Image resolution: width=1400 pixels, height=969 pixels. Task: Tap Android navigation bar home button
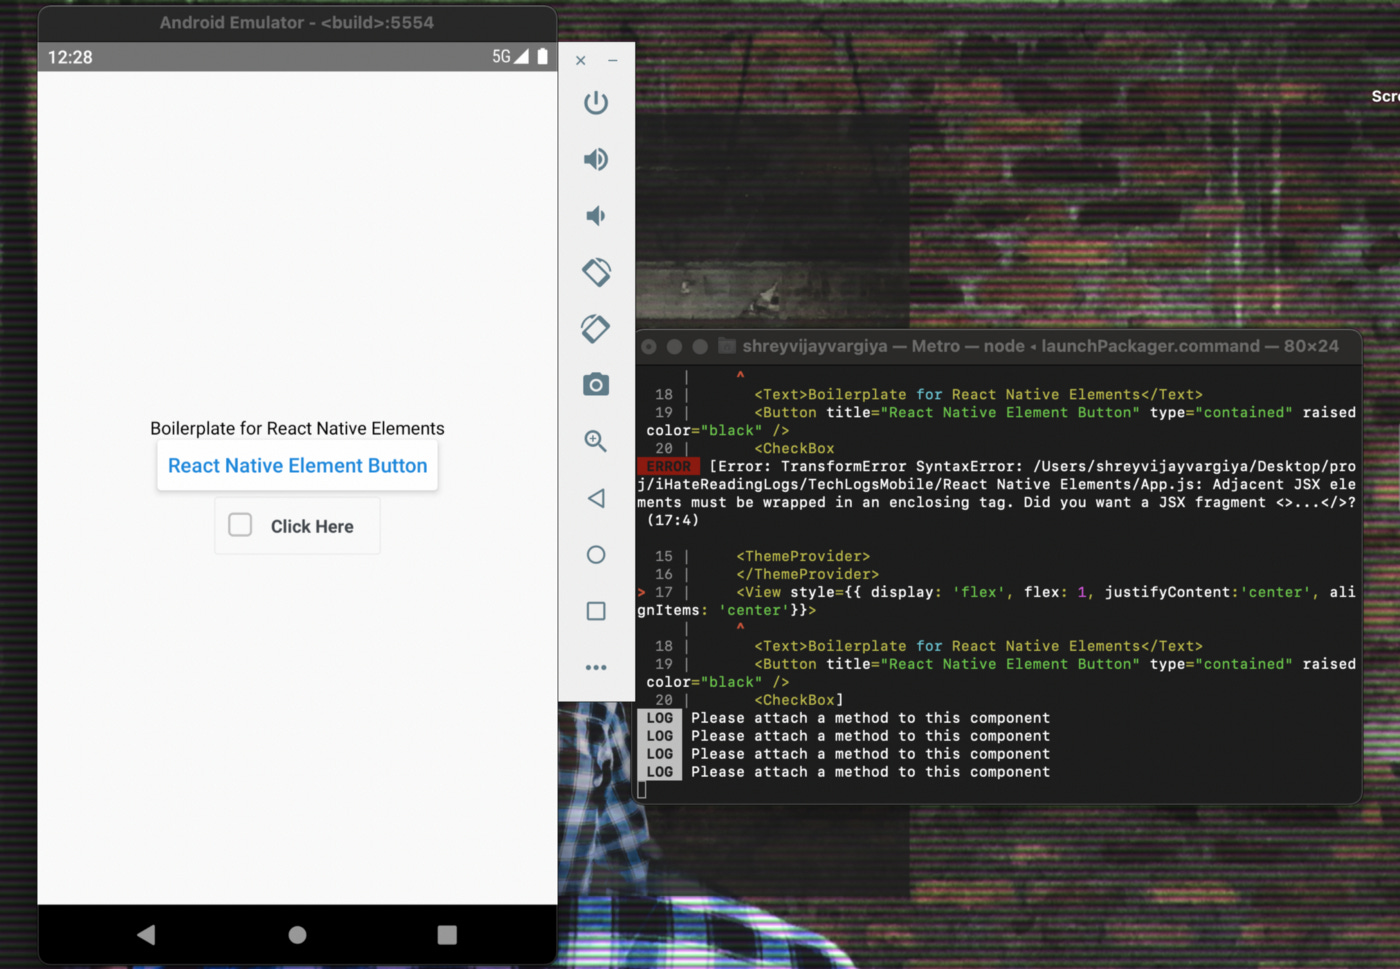click(297, 935)
